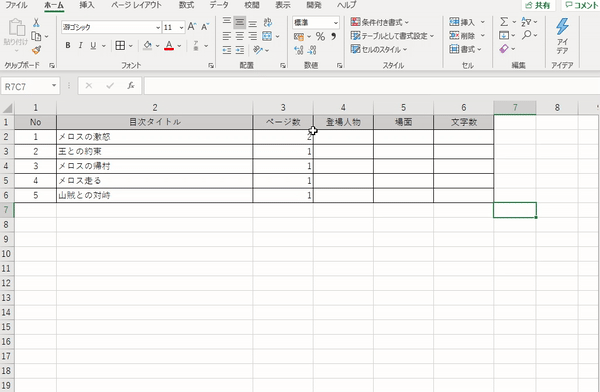
Task: Click the AutoSum sigma icon
Action: point(504,22)
